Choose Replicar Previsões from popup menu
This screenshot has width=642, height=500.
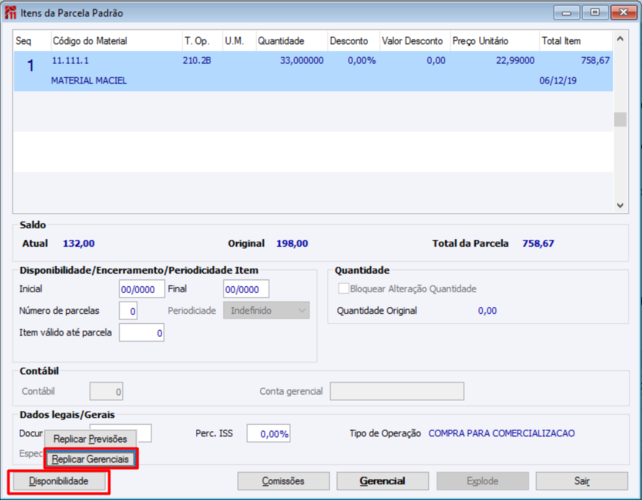(x=90, y=439)
